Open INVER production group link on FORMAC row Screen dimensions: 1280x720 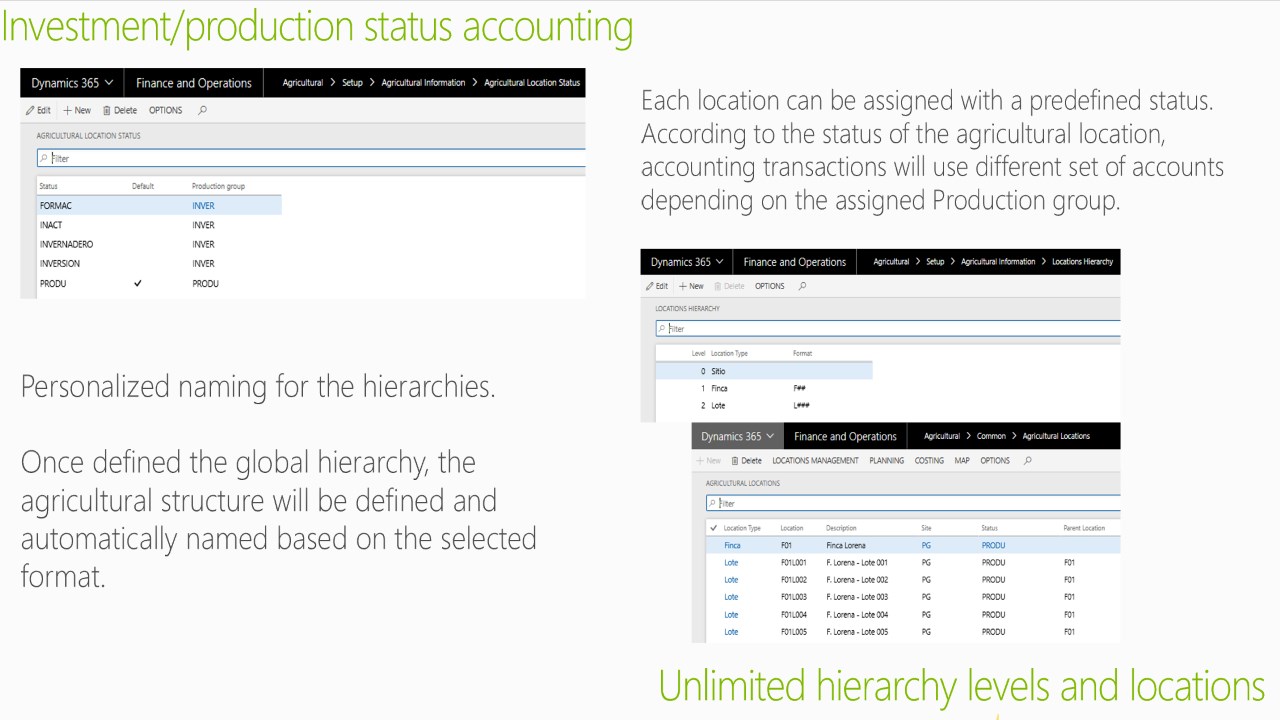click(x=203, y=206)
